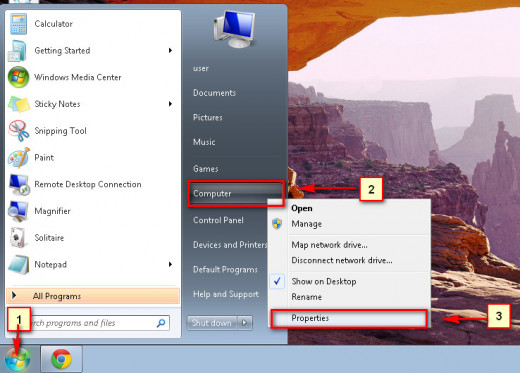Viewport: 520px width, 373px height.
Task: Click the Paint program label
Action: click(x=44, y=158)
